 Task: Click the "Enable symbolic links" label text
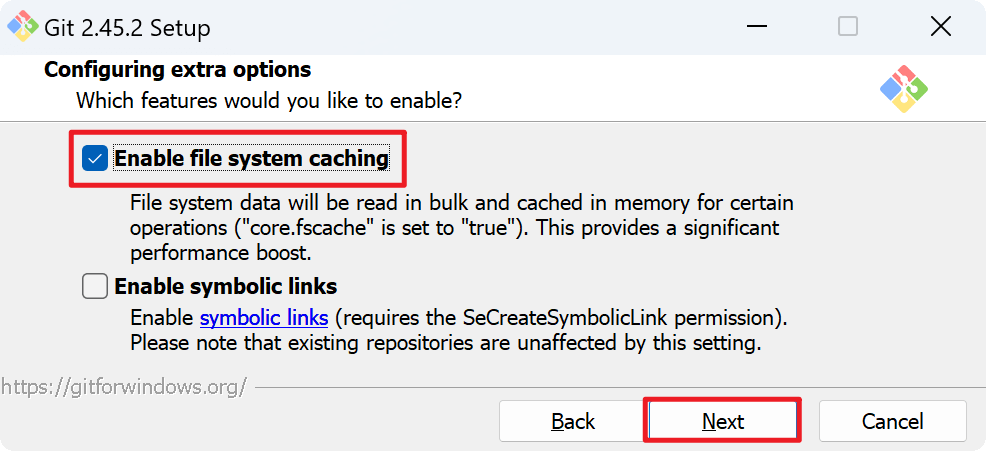(226, 287)
